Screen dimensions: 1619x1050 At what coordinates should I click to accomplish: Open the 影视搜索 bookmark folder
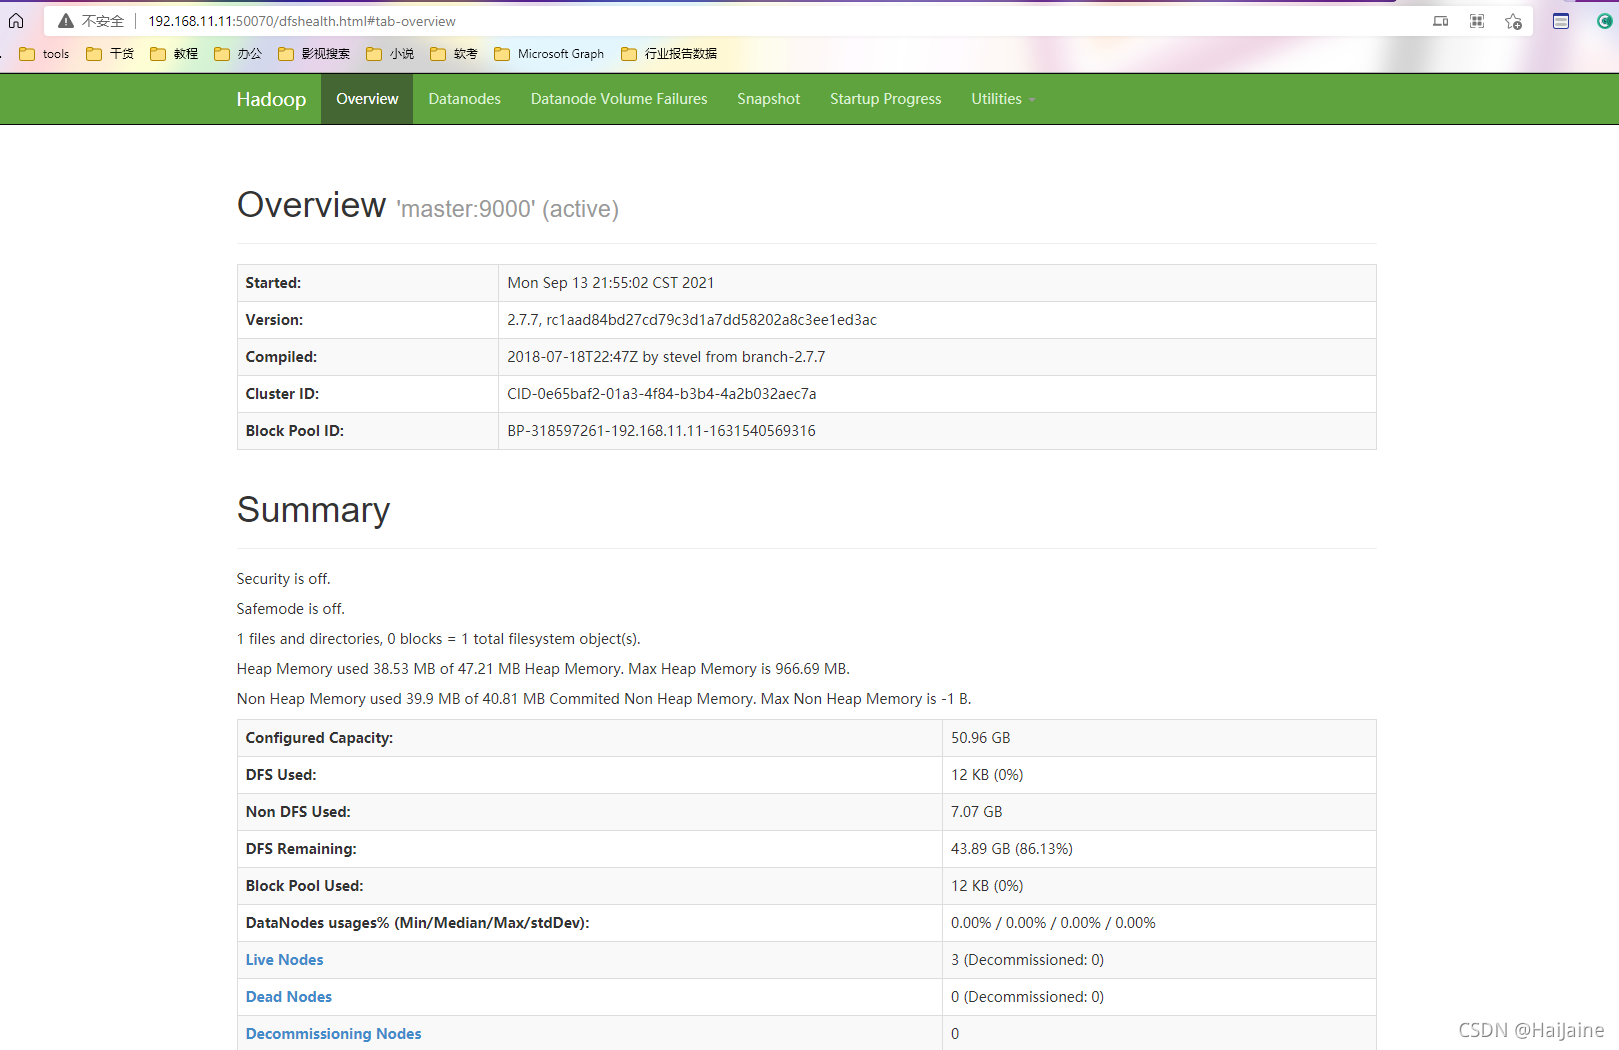[x=314, y=54]
